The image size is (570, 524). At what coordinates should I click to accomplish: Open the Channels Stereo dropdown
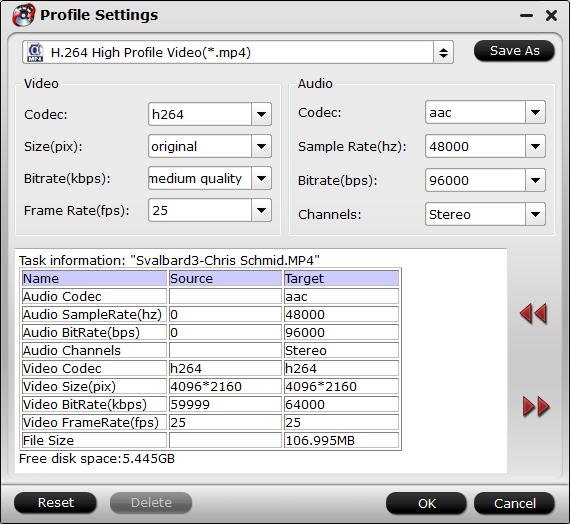(x=535, y=214)
